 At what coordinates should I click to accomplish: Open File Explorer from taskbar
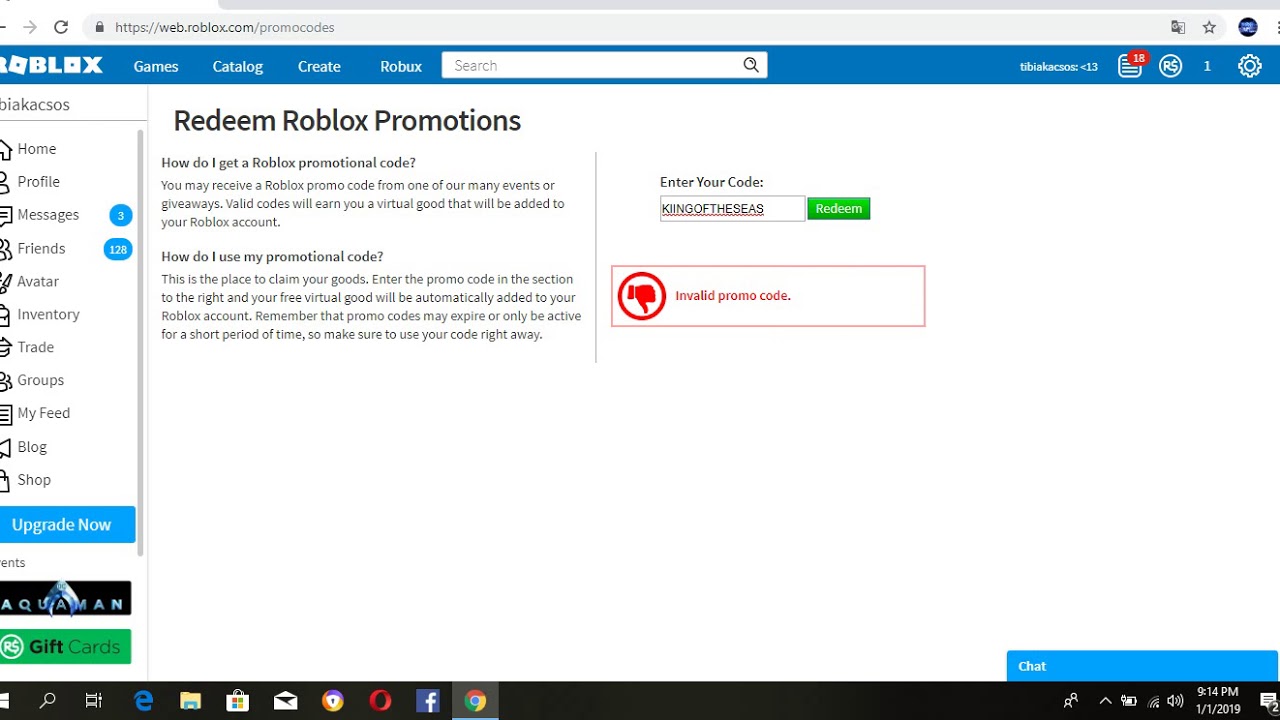pyautogui.click(x=190, y=701)
